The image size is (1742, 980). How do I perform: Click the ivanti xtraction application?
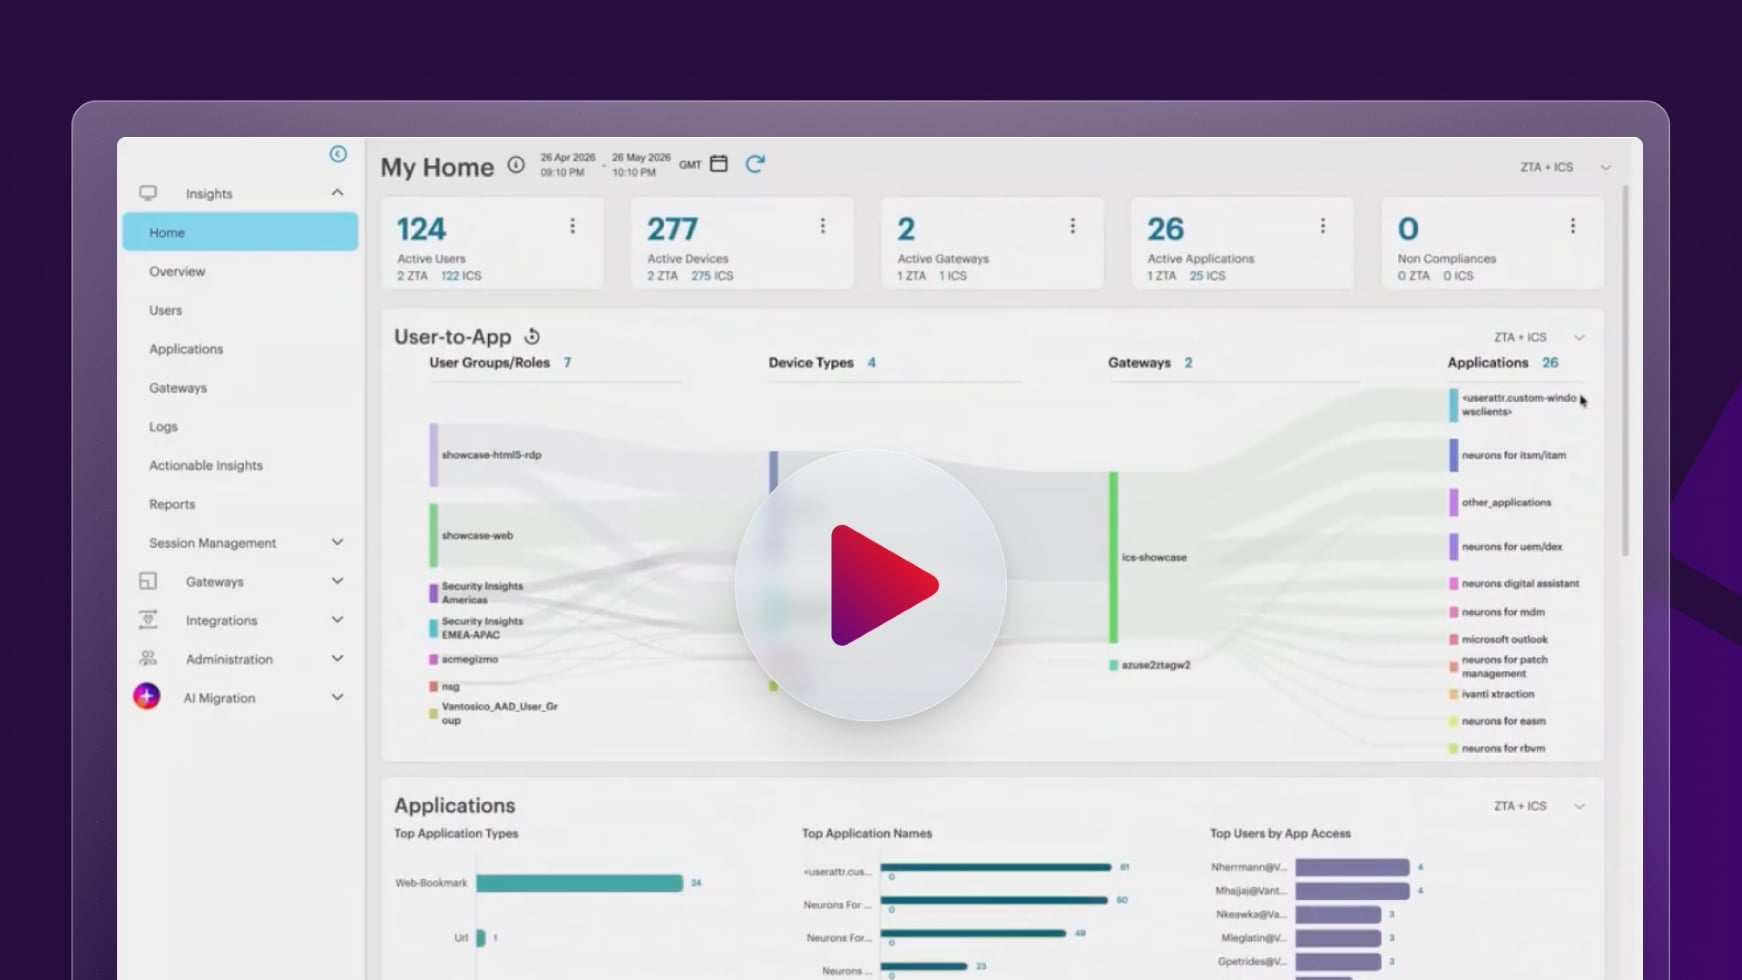[1497, 694]
